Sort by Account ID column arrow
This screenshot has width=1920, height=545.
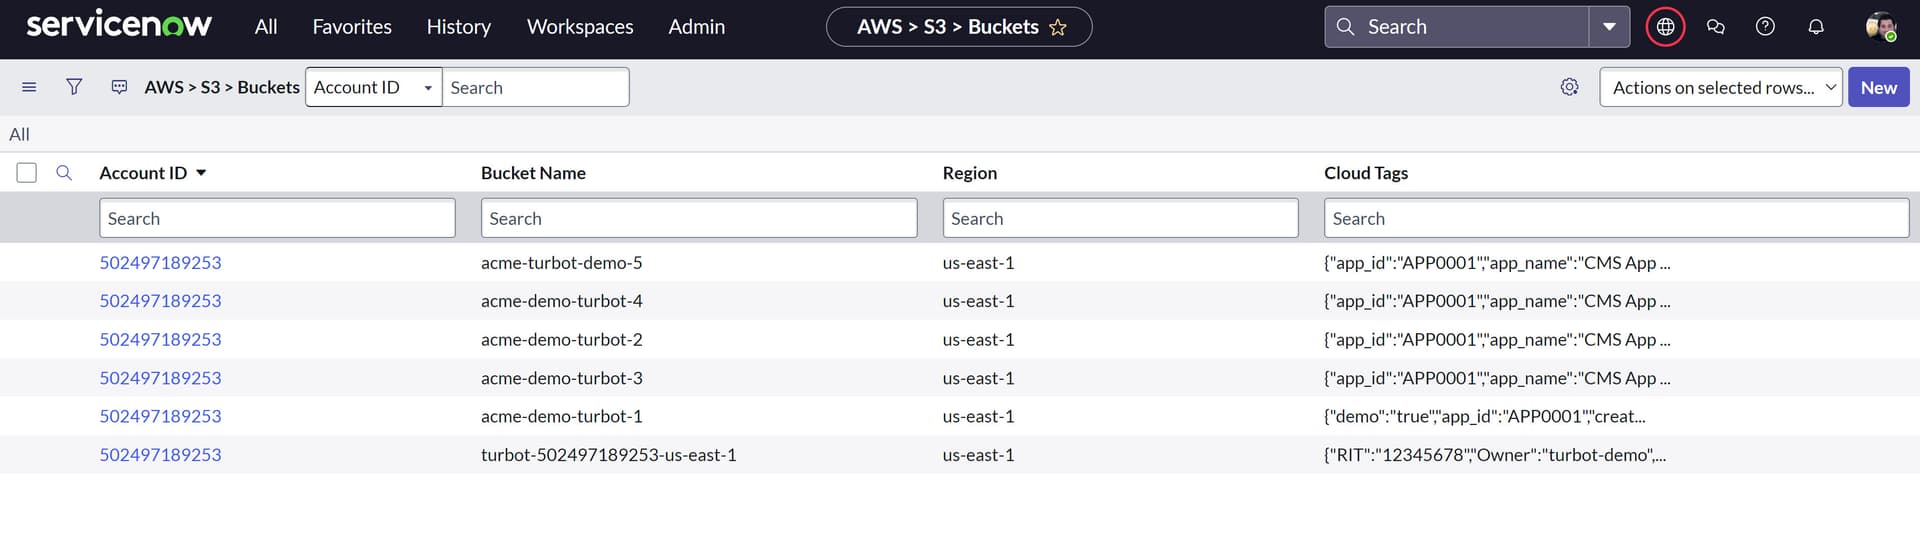[x=201, y=173]
